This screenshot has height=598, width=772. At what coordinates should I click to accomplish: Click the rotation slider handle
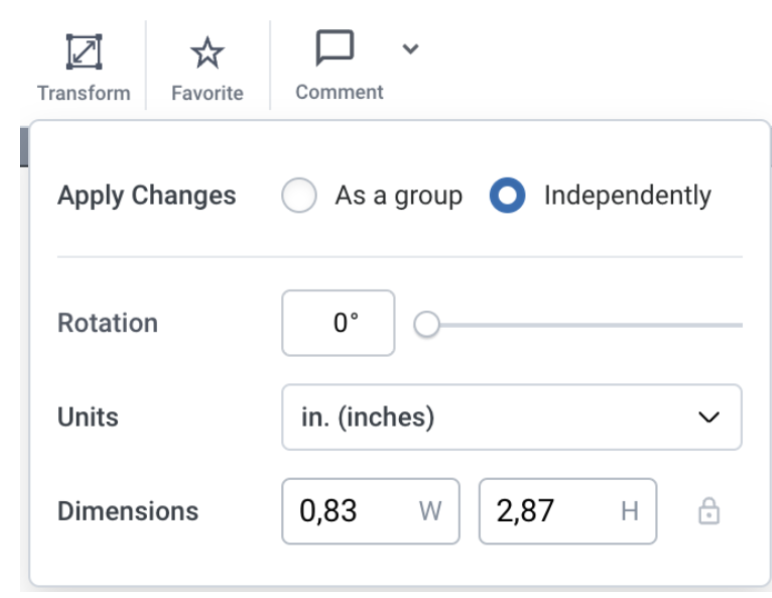pyautogui.click(x=427, y=324)
